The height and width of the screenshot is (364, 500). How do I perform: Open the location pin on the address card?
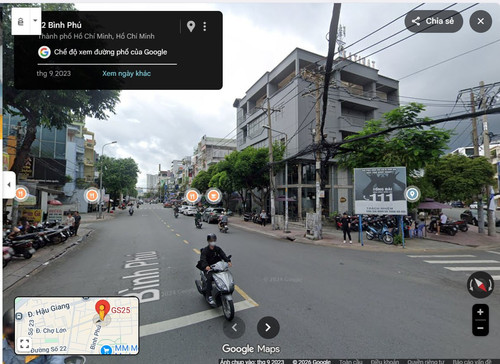pyautogui.click(x=191, y=26)
